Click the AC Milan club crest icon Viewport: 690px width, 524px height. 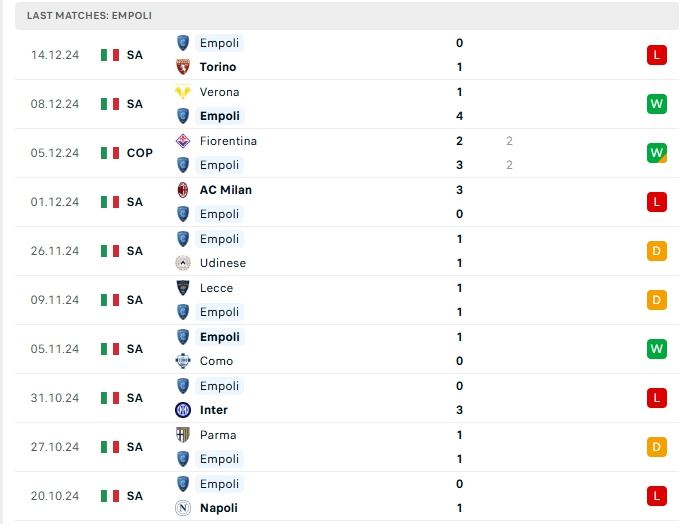point(183,190)
